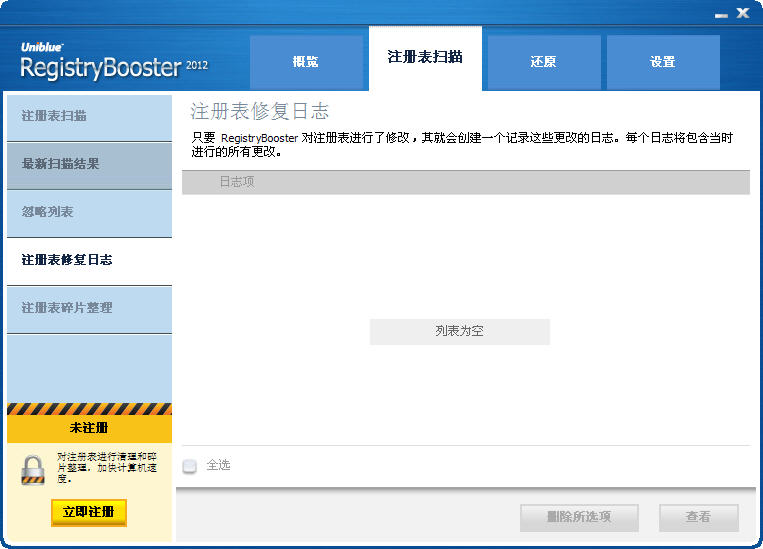Image resolution: width=763 pixels, height=549 pixels.
Task: Open the 设置 tab
Action: 663,62
